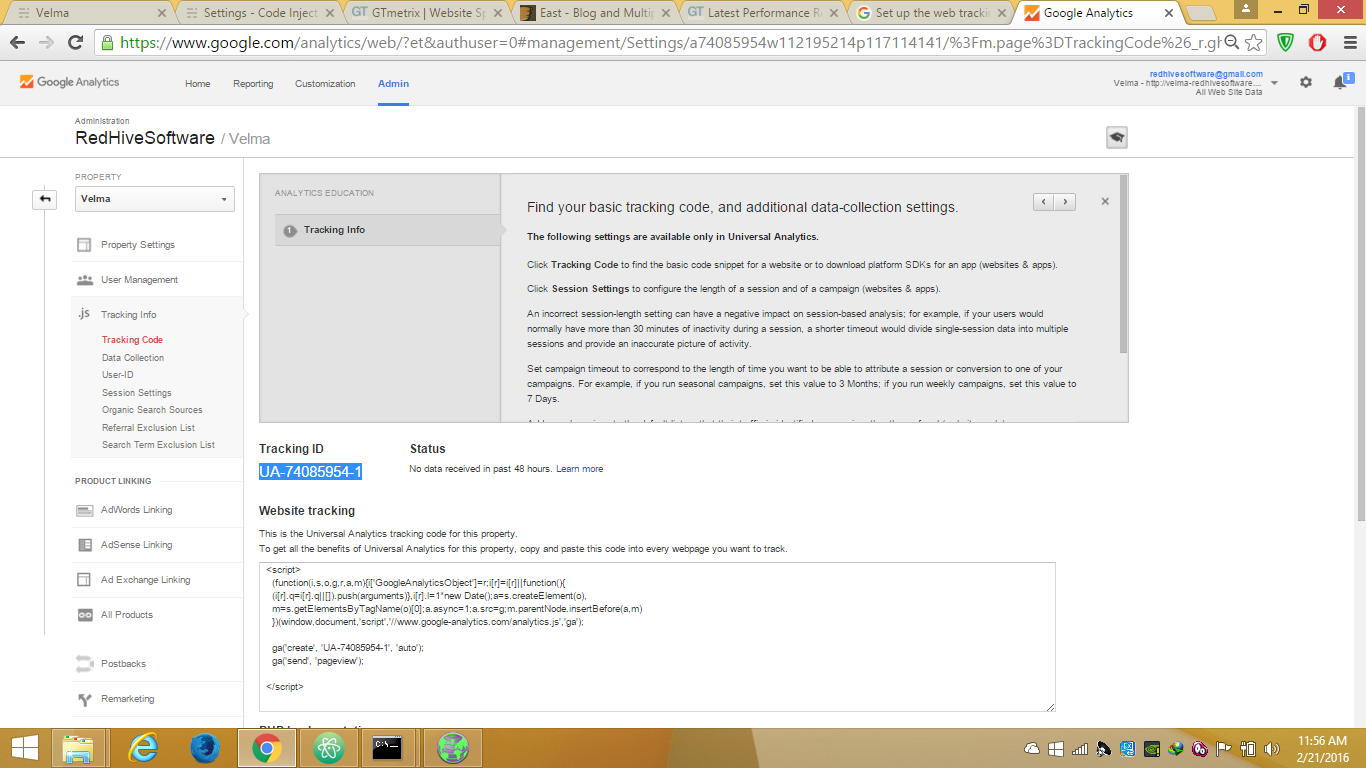Viewport: 1366px width, 768px height.
Task: Open User-ID settings
Action: point(118,375)
